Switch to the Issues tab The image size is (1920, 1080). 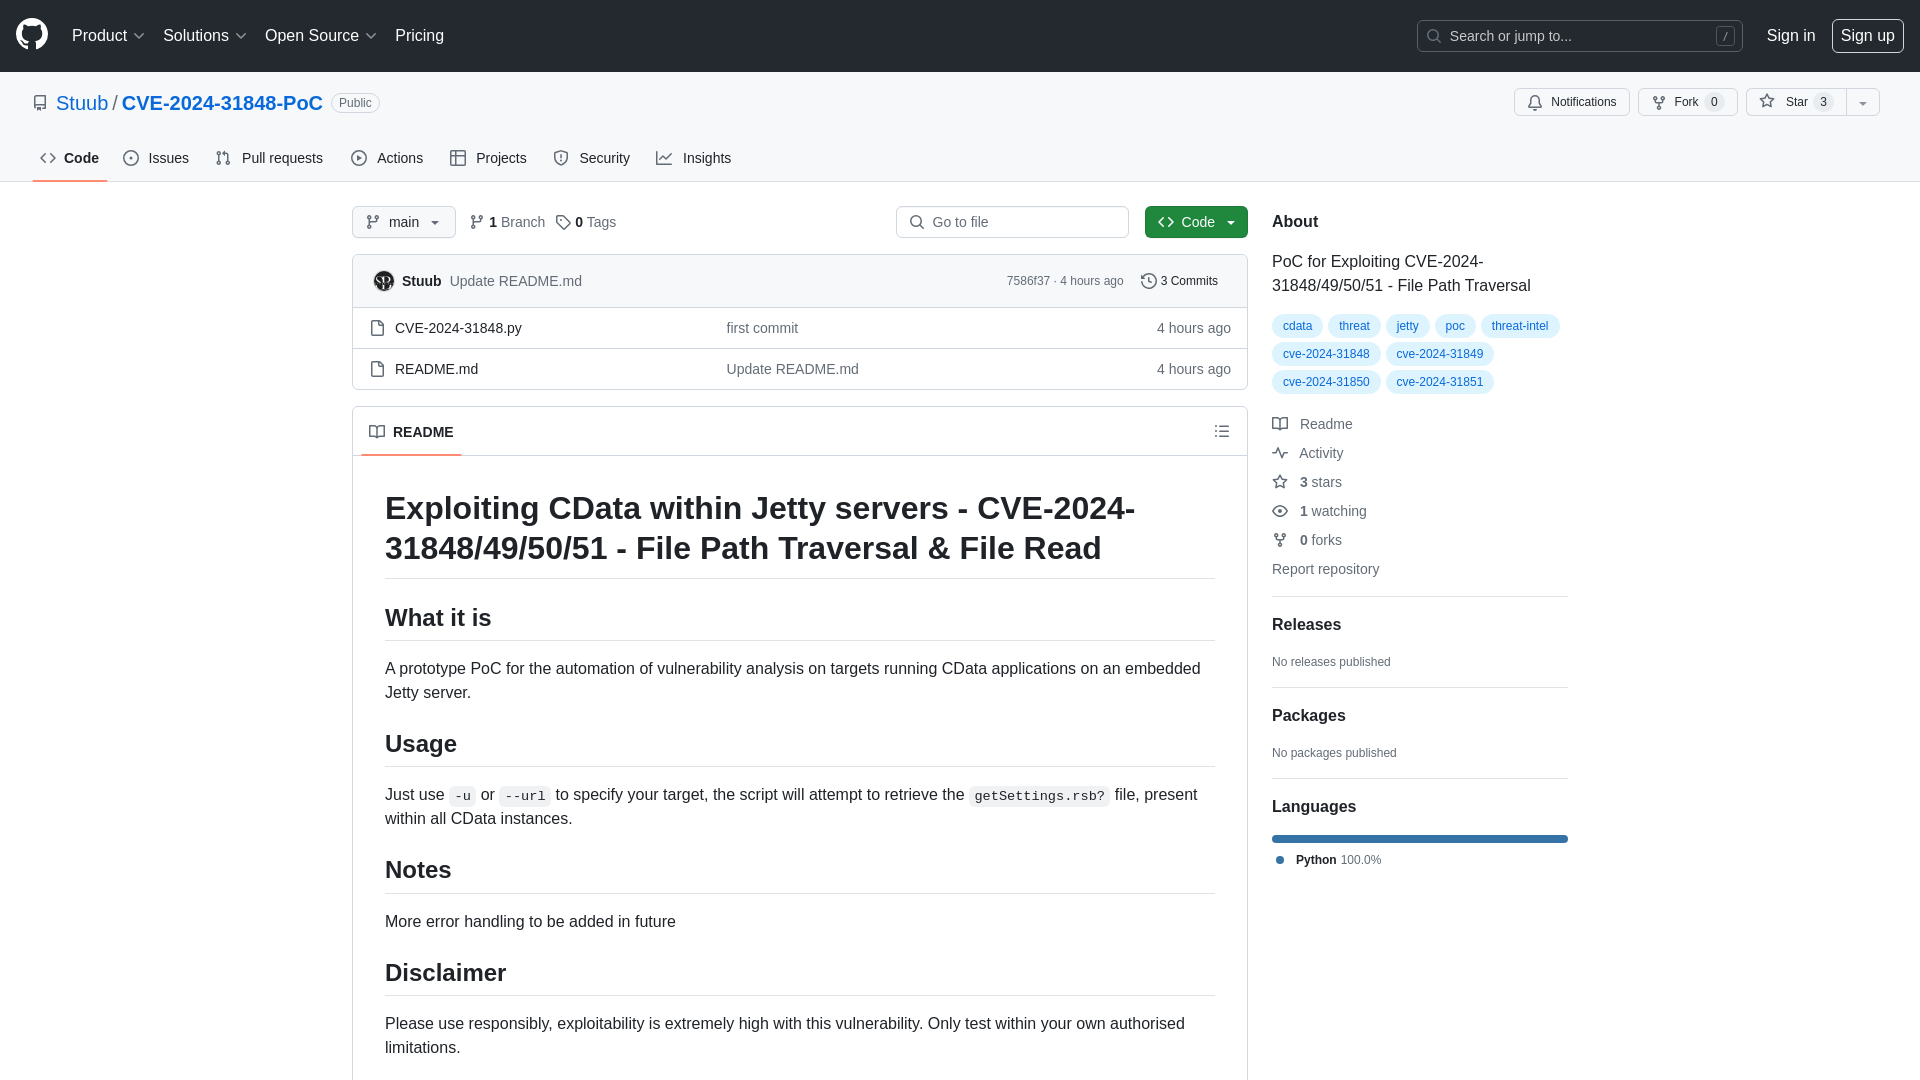click(x=156, y=158)
